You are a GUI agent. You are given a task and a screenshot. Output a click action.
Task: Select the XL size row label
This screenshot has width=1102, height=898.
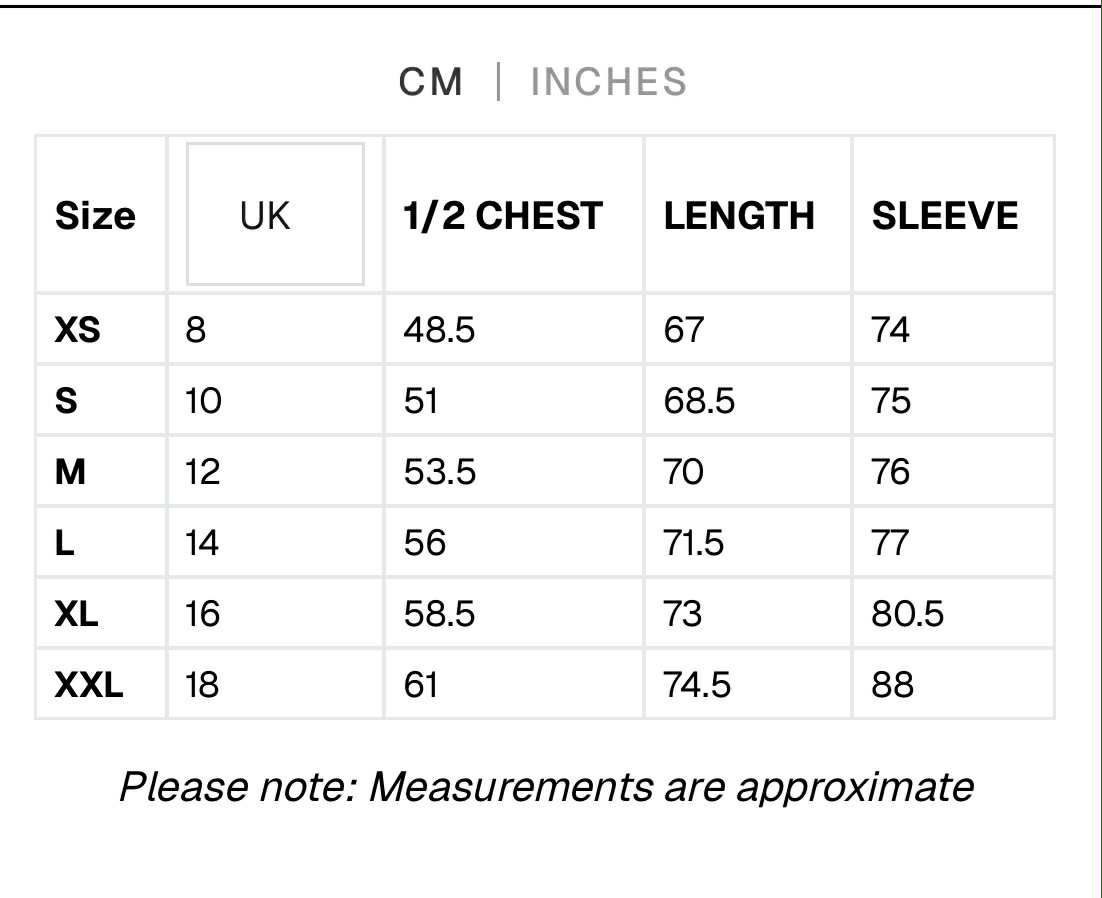pyautogui.click(x=77, y=613)
